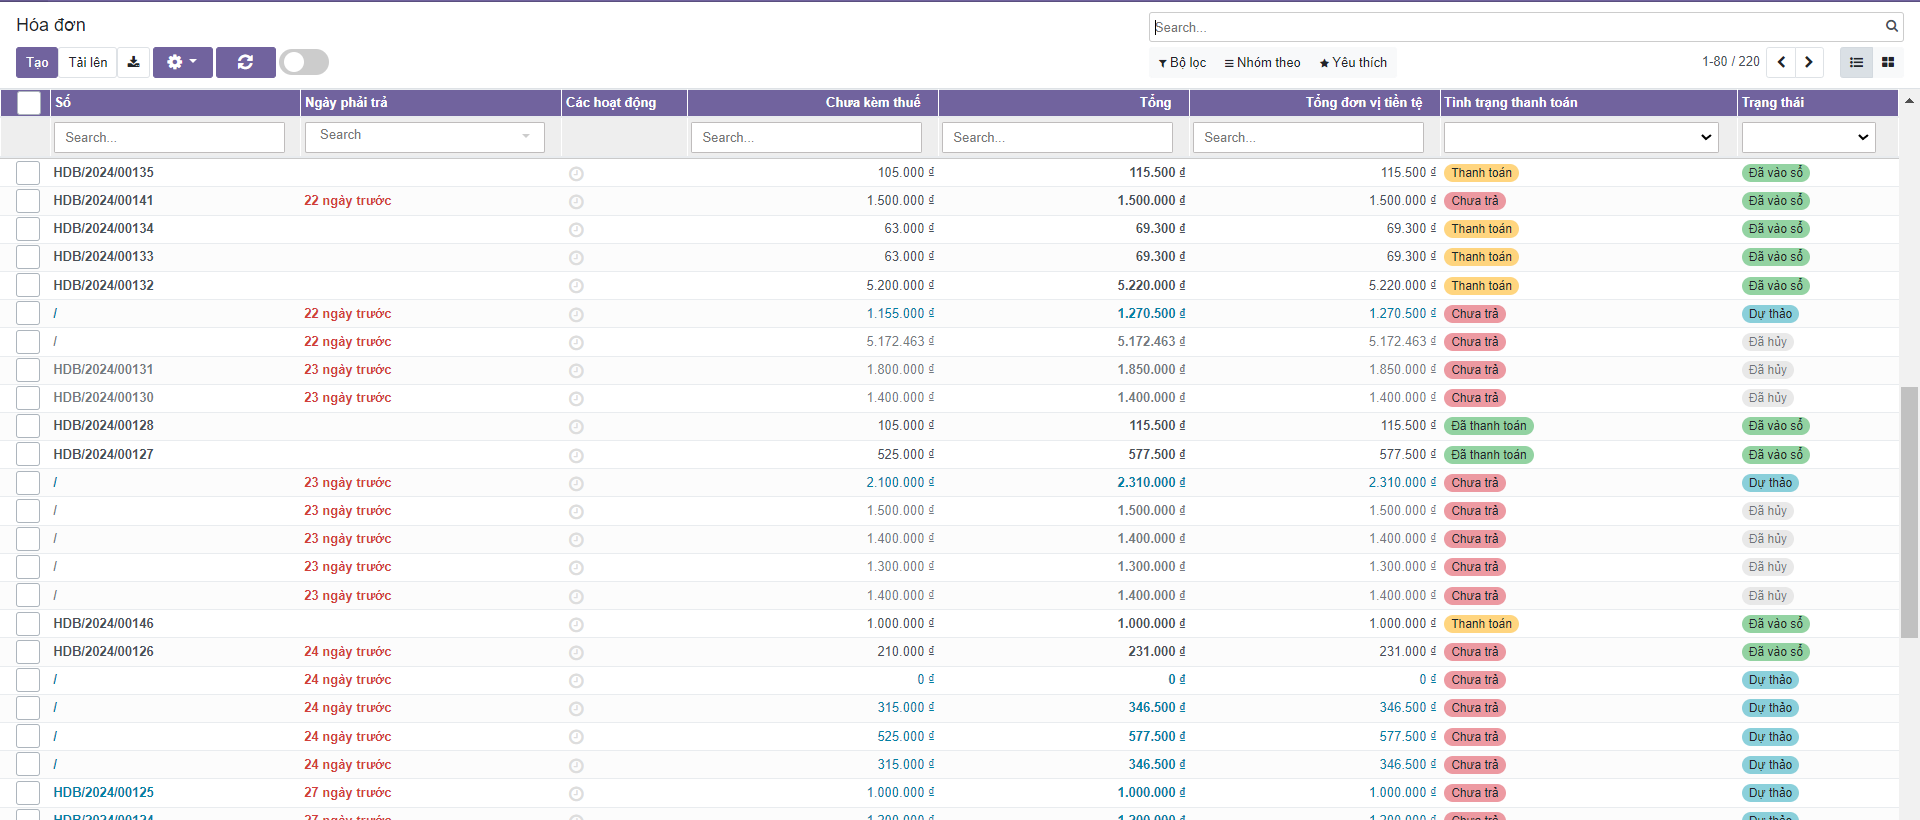Click the search magnifier icon
The image size is (1920, 820).
coord(1892,27)
